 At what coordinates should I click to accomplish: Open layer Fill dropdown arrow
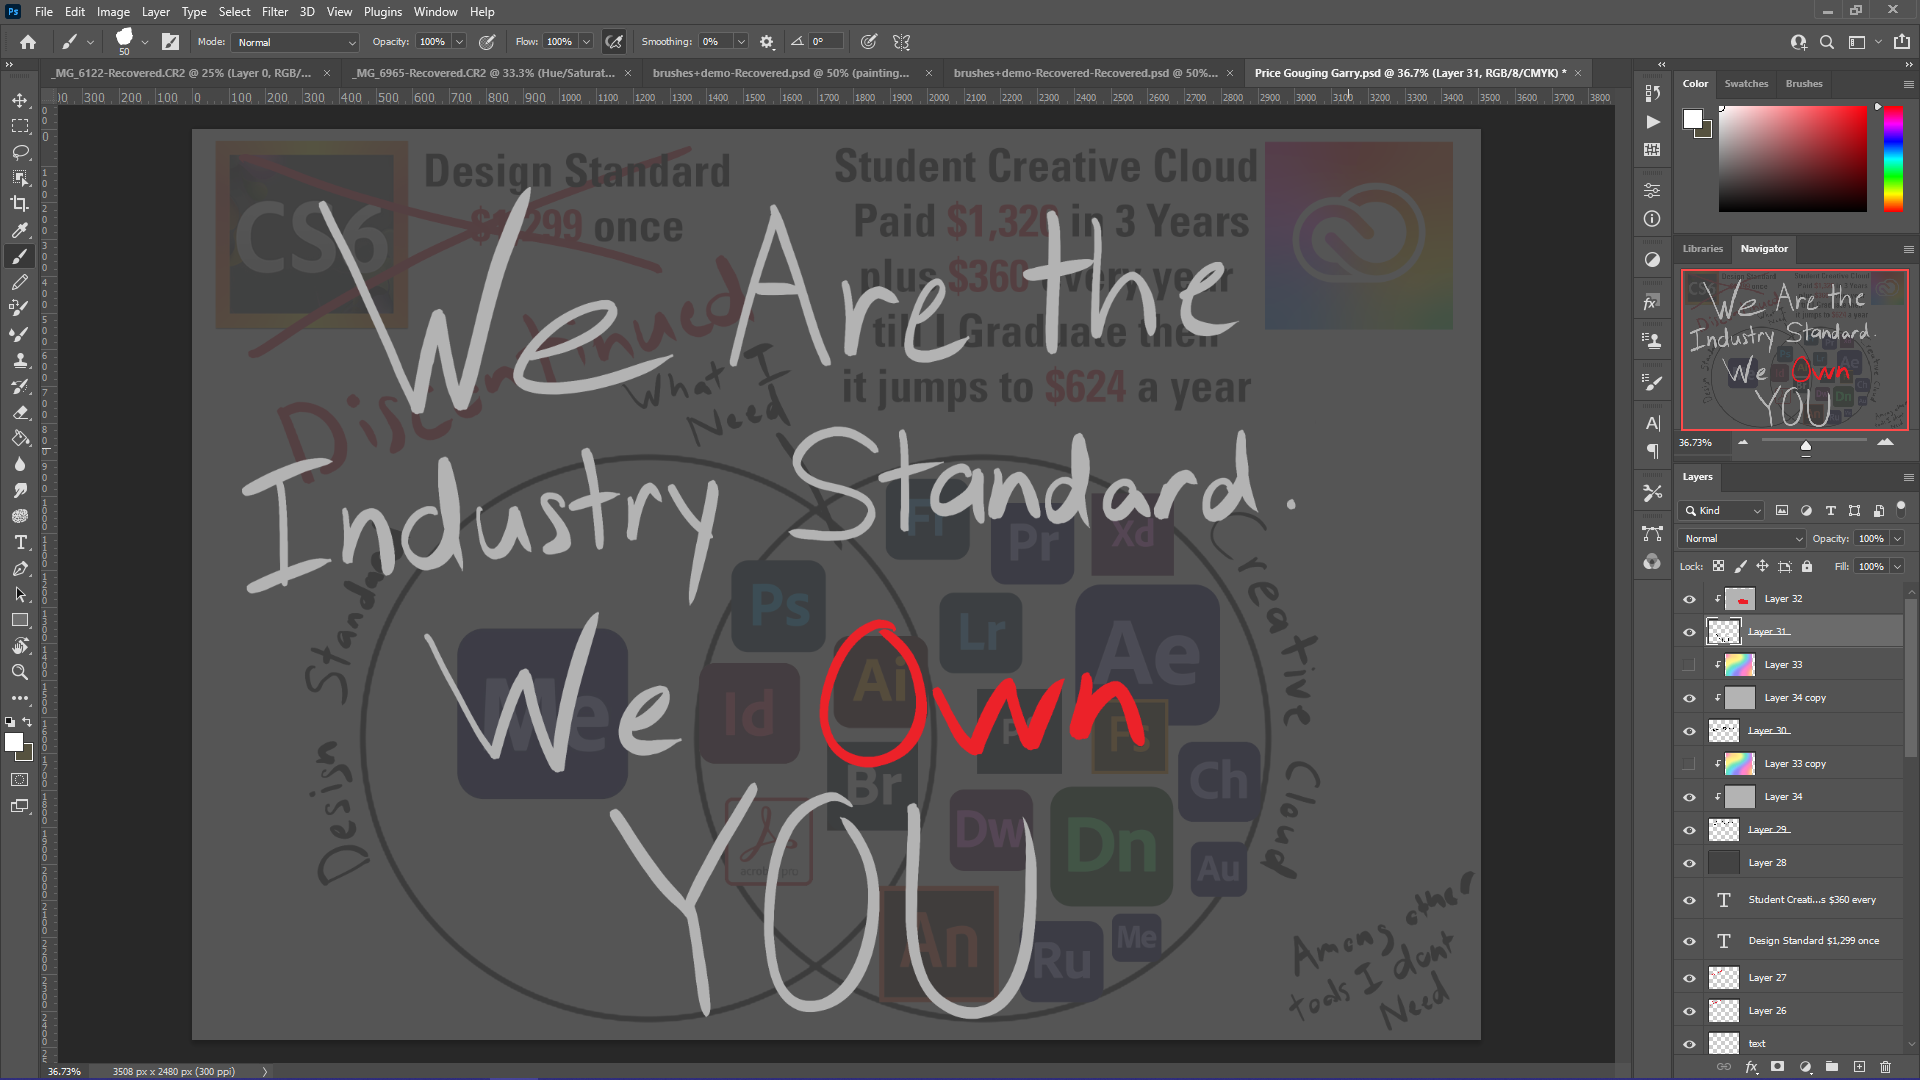coord(1897,566)
